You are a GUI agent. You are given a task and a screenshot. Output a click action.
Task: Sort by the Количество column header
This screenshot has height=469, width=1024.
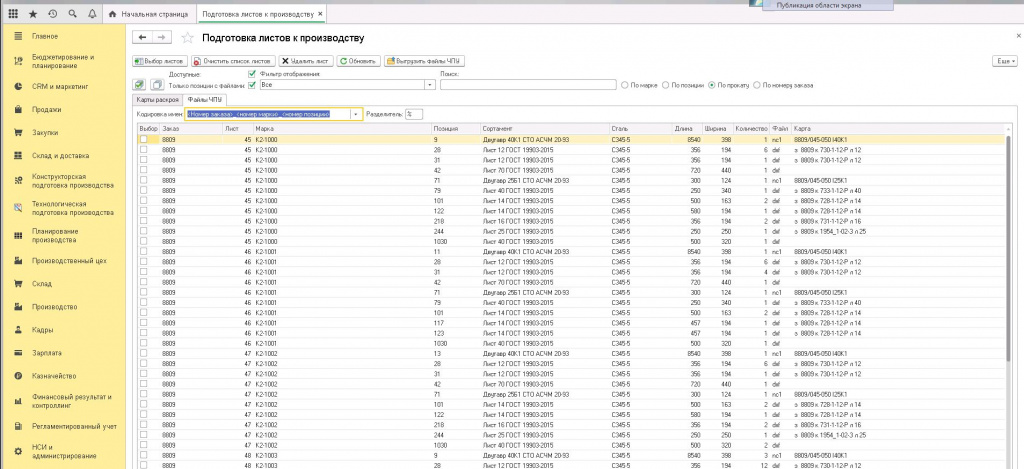751,129
